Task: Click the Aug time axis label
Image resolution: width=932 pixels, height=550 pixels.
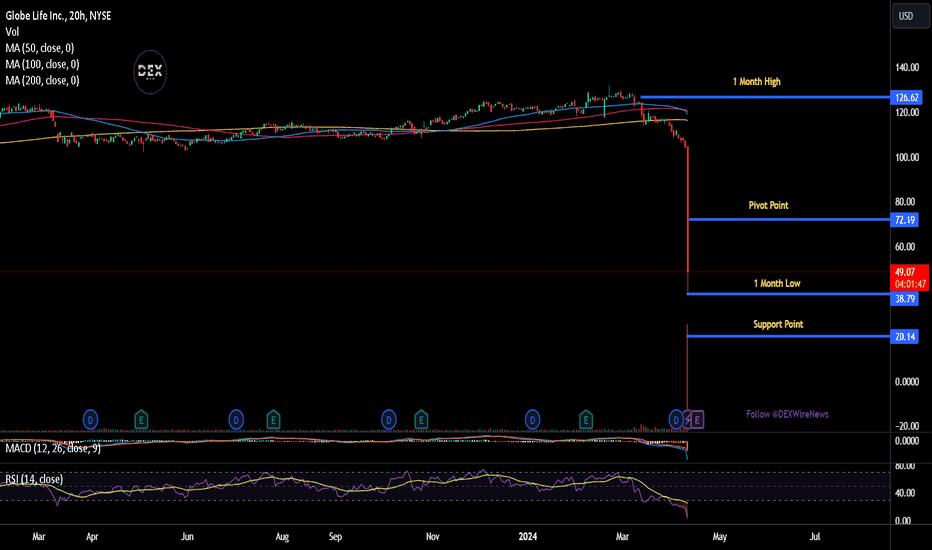Action: coord(282,536)
